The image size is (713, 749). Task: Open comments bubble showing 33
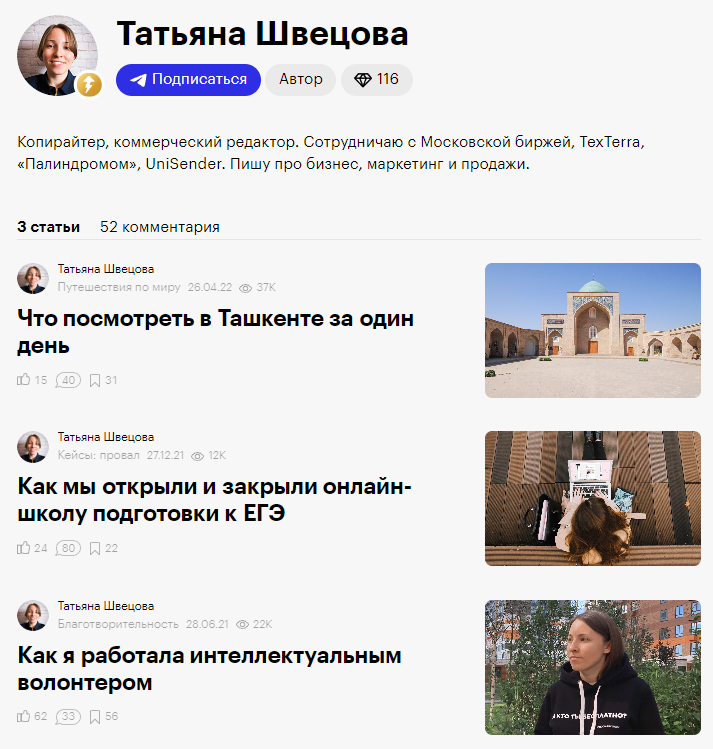(68, 717)
